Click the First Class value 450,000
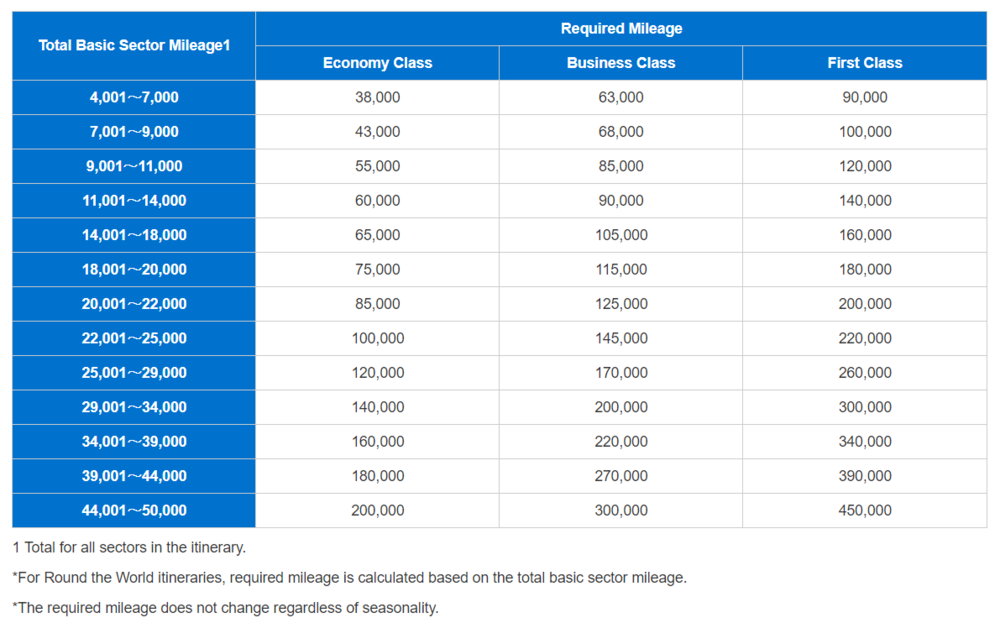Screen dimensions: 1000x623 pyautogui.click(x=865, y=510)
